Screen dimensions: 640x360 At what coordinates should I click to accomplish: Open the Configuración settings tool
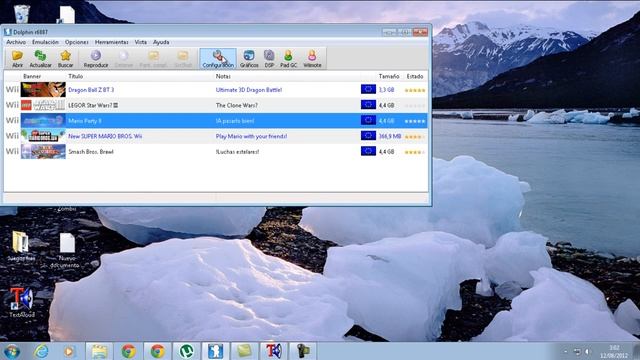pos(218,58)
